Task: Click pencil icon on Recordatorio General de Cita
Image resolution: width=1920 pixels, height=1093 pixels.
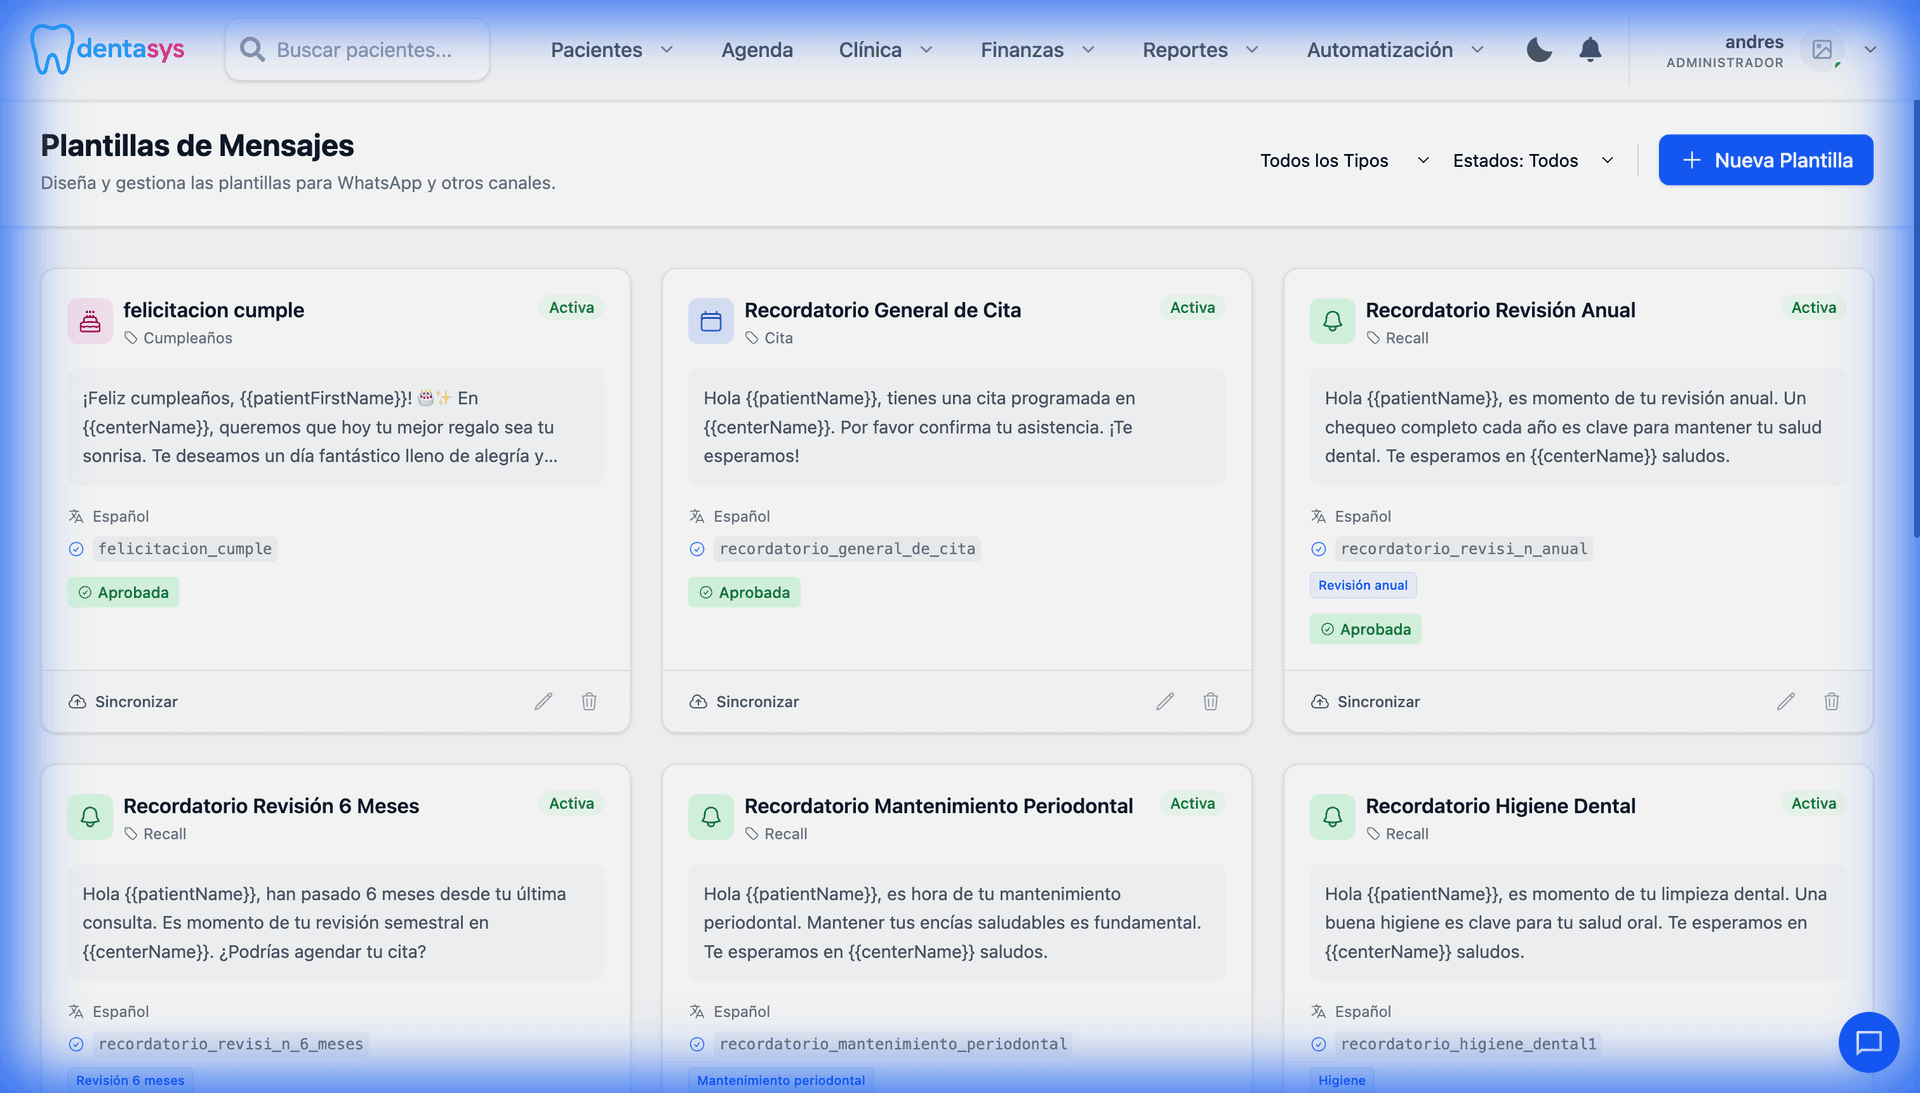Action: [1164, 701]
